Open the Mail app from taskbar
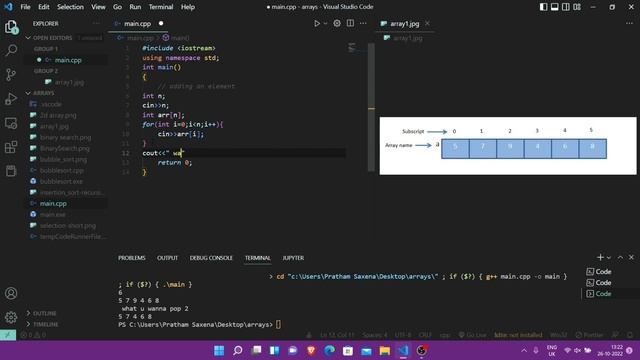Image resolution: width=640 pixels, height=360 pixels. pyautogui.click(x=366, y=351)
